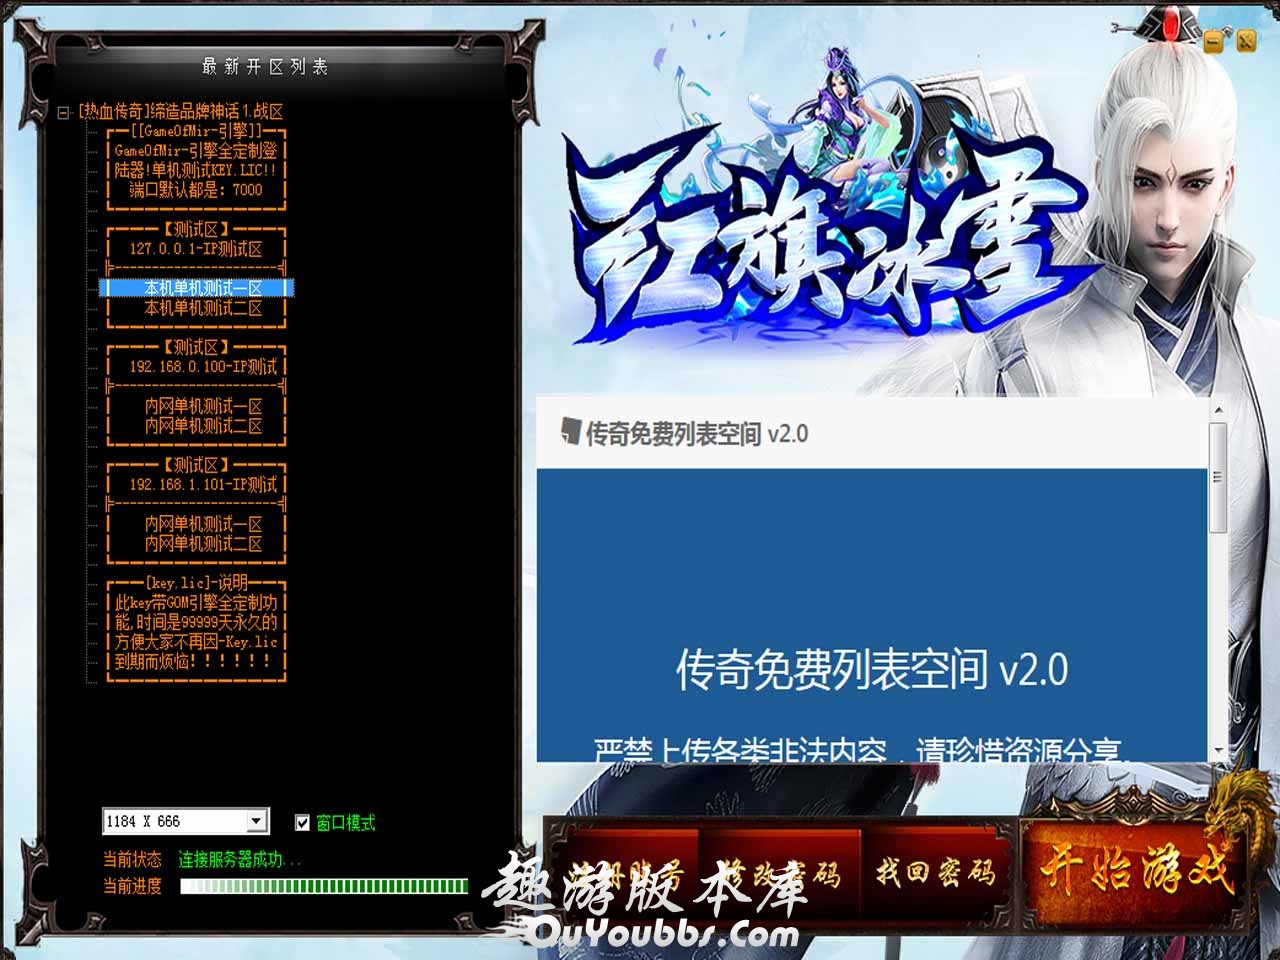Click the 连接服务器成功 status text
The image size is (1280, 960).
pos(240,860)
